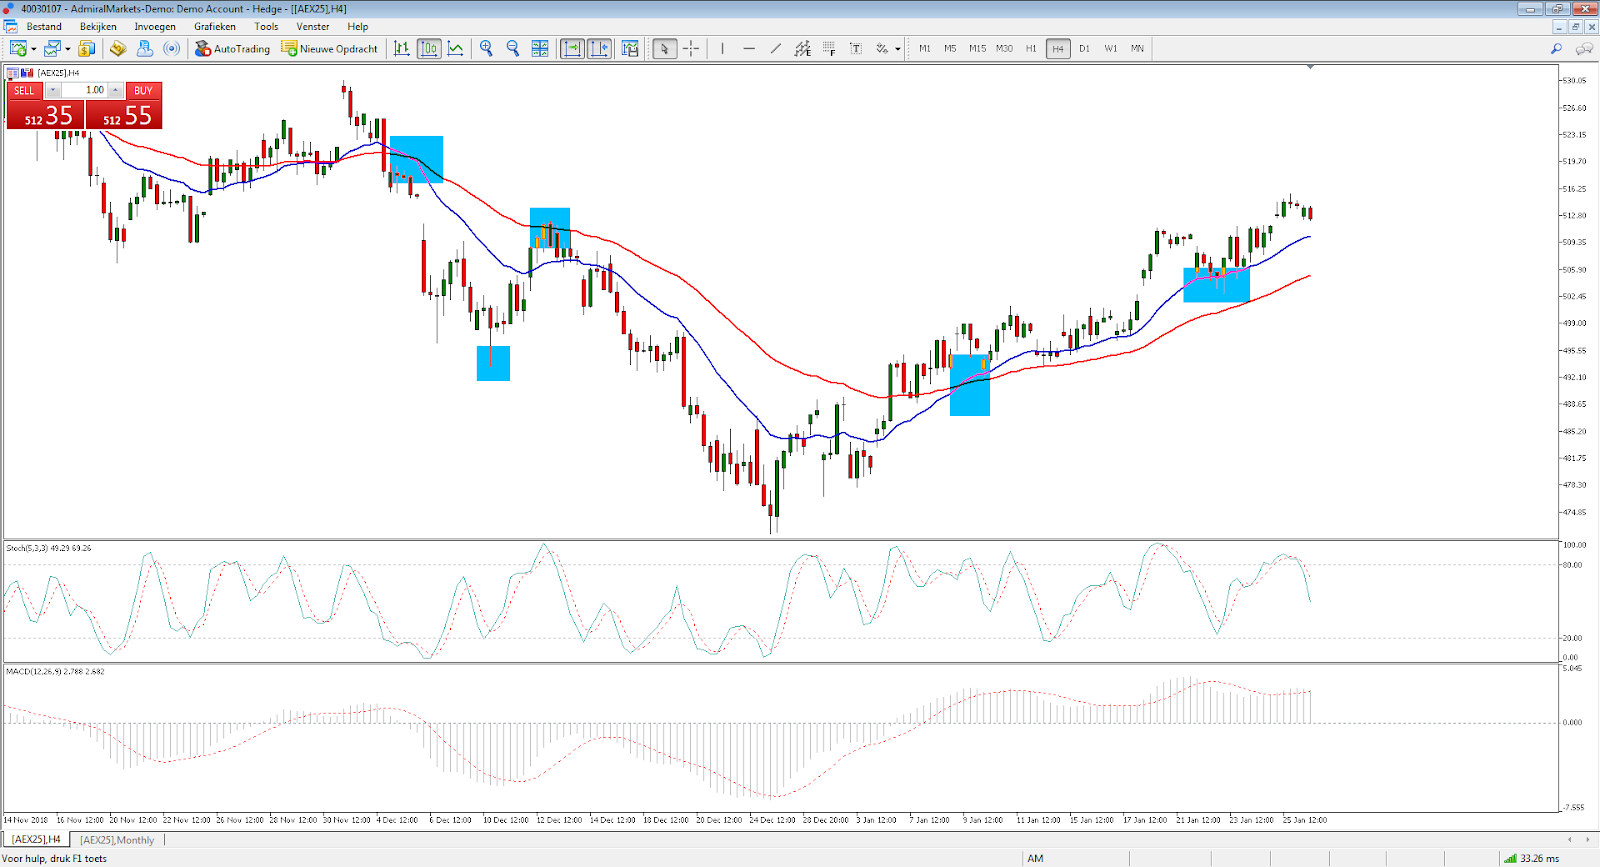The image size is (1600, 867).
Task: Increase trade volume with up stepper
Action: [x=116, y=90]
